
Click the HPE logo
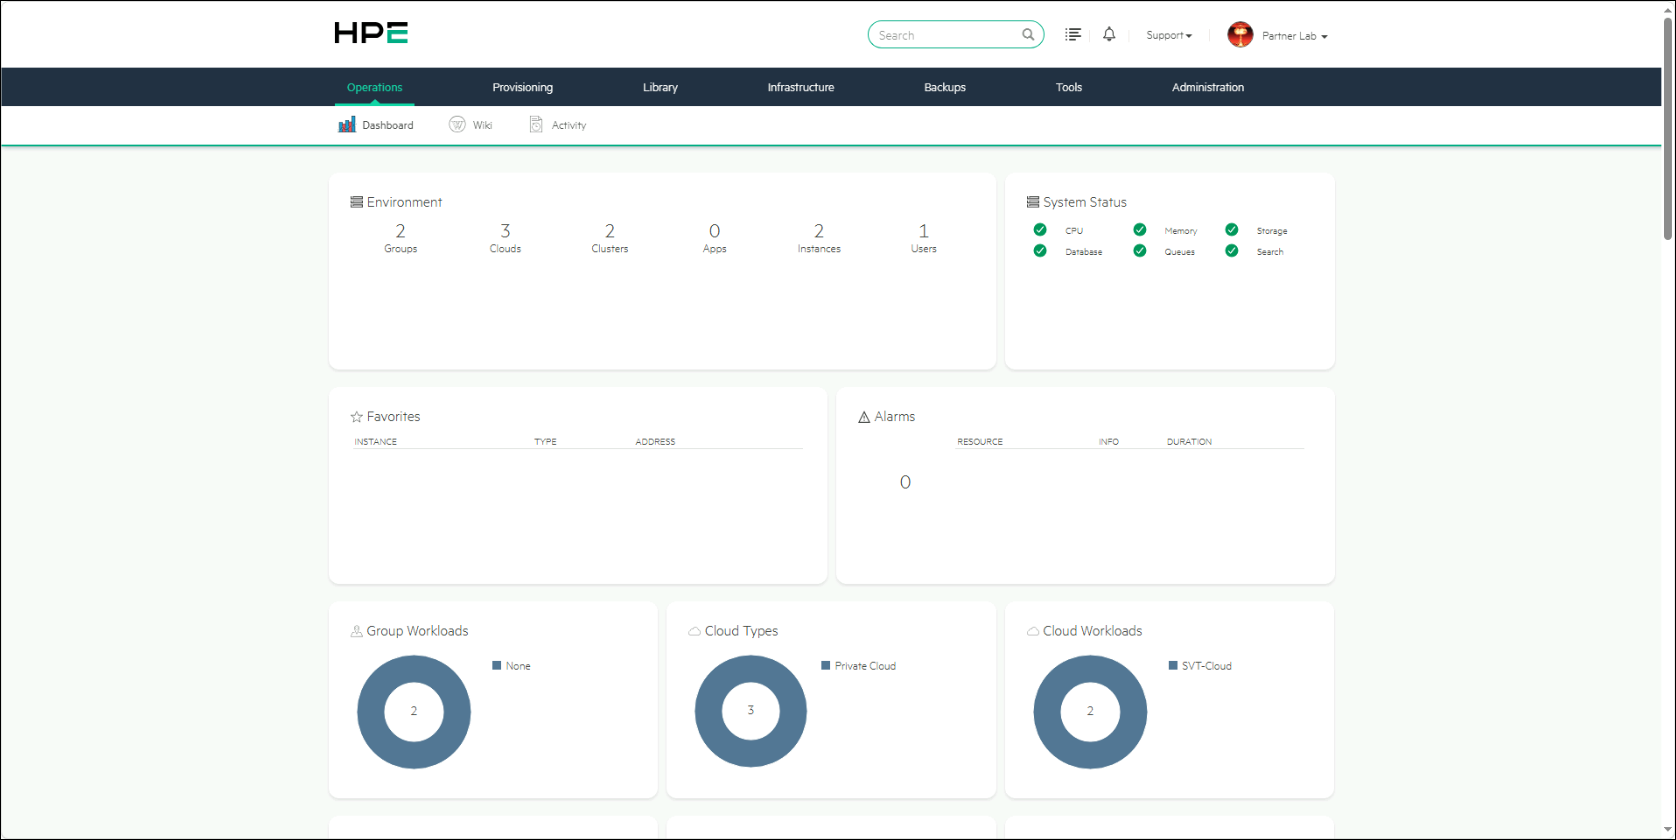[371, 33]
